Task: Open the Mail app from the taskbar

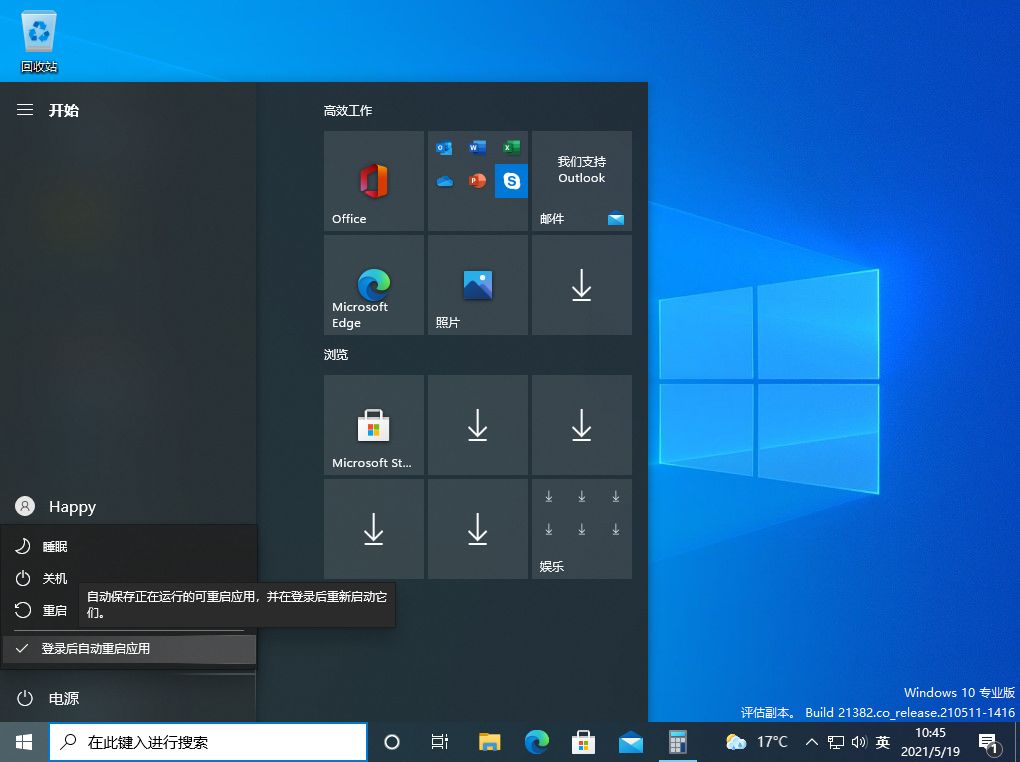Action: coord(630,742)
